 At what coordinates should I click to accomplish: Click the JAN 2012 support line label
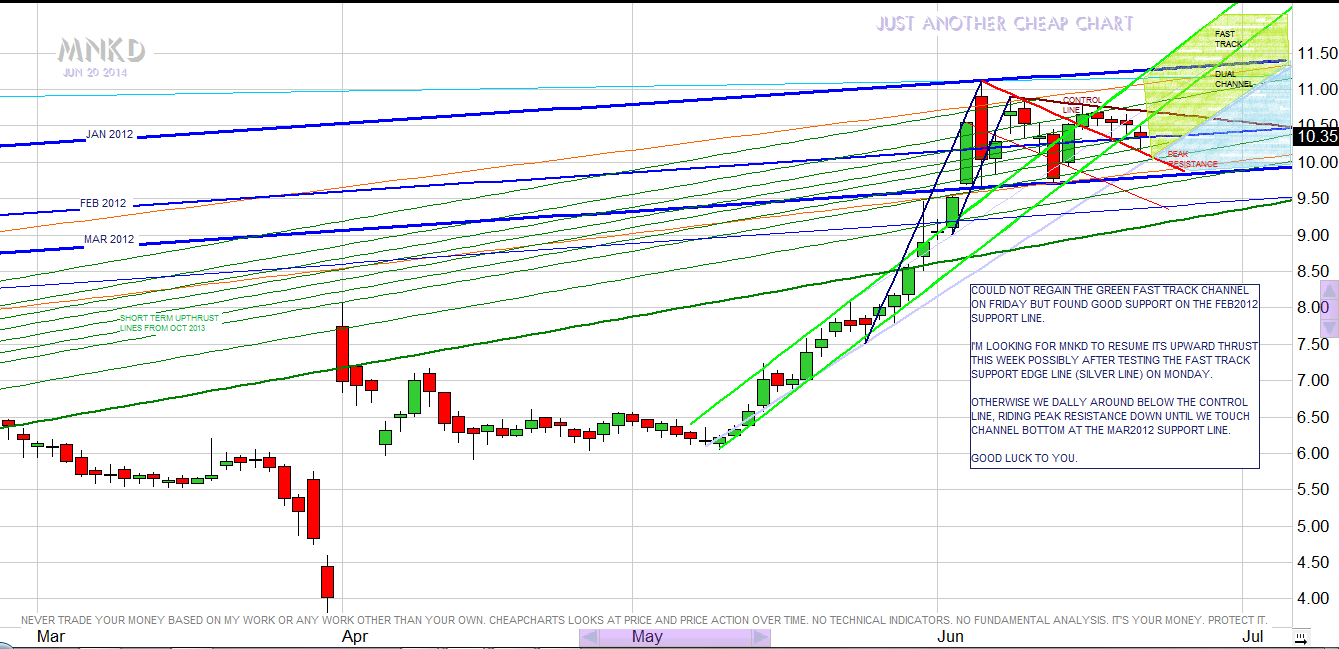click(109, 134)
